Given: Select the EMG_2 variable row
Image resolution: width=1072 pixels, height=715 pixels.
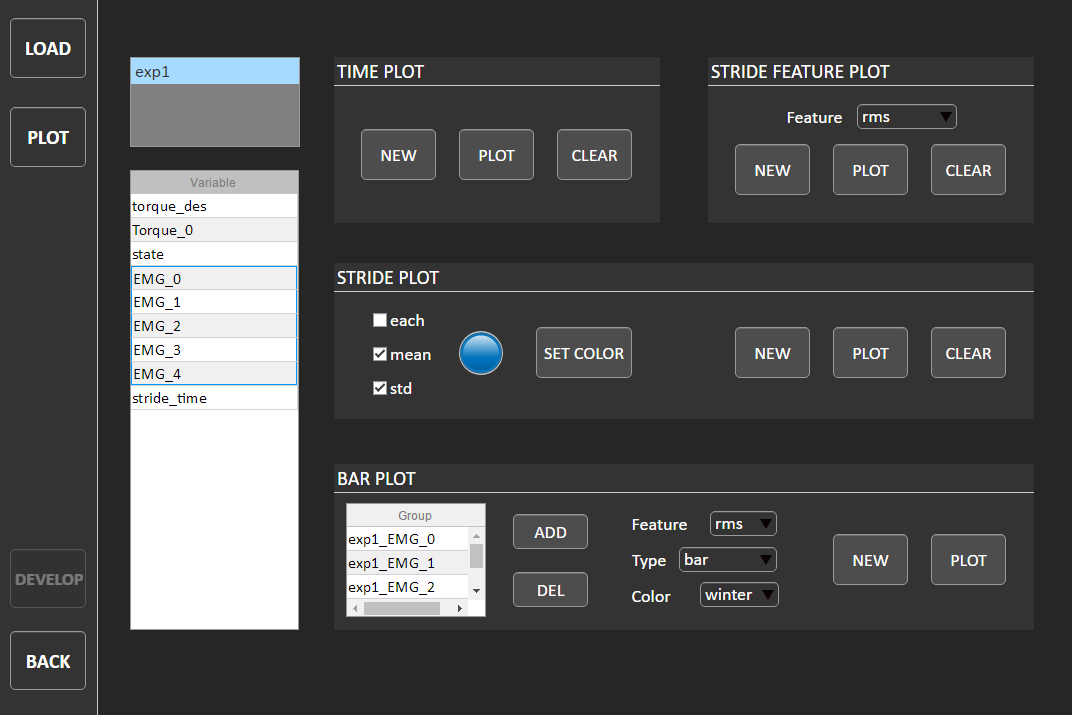Looking at the screenshot, I should 213,326.
